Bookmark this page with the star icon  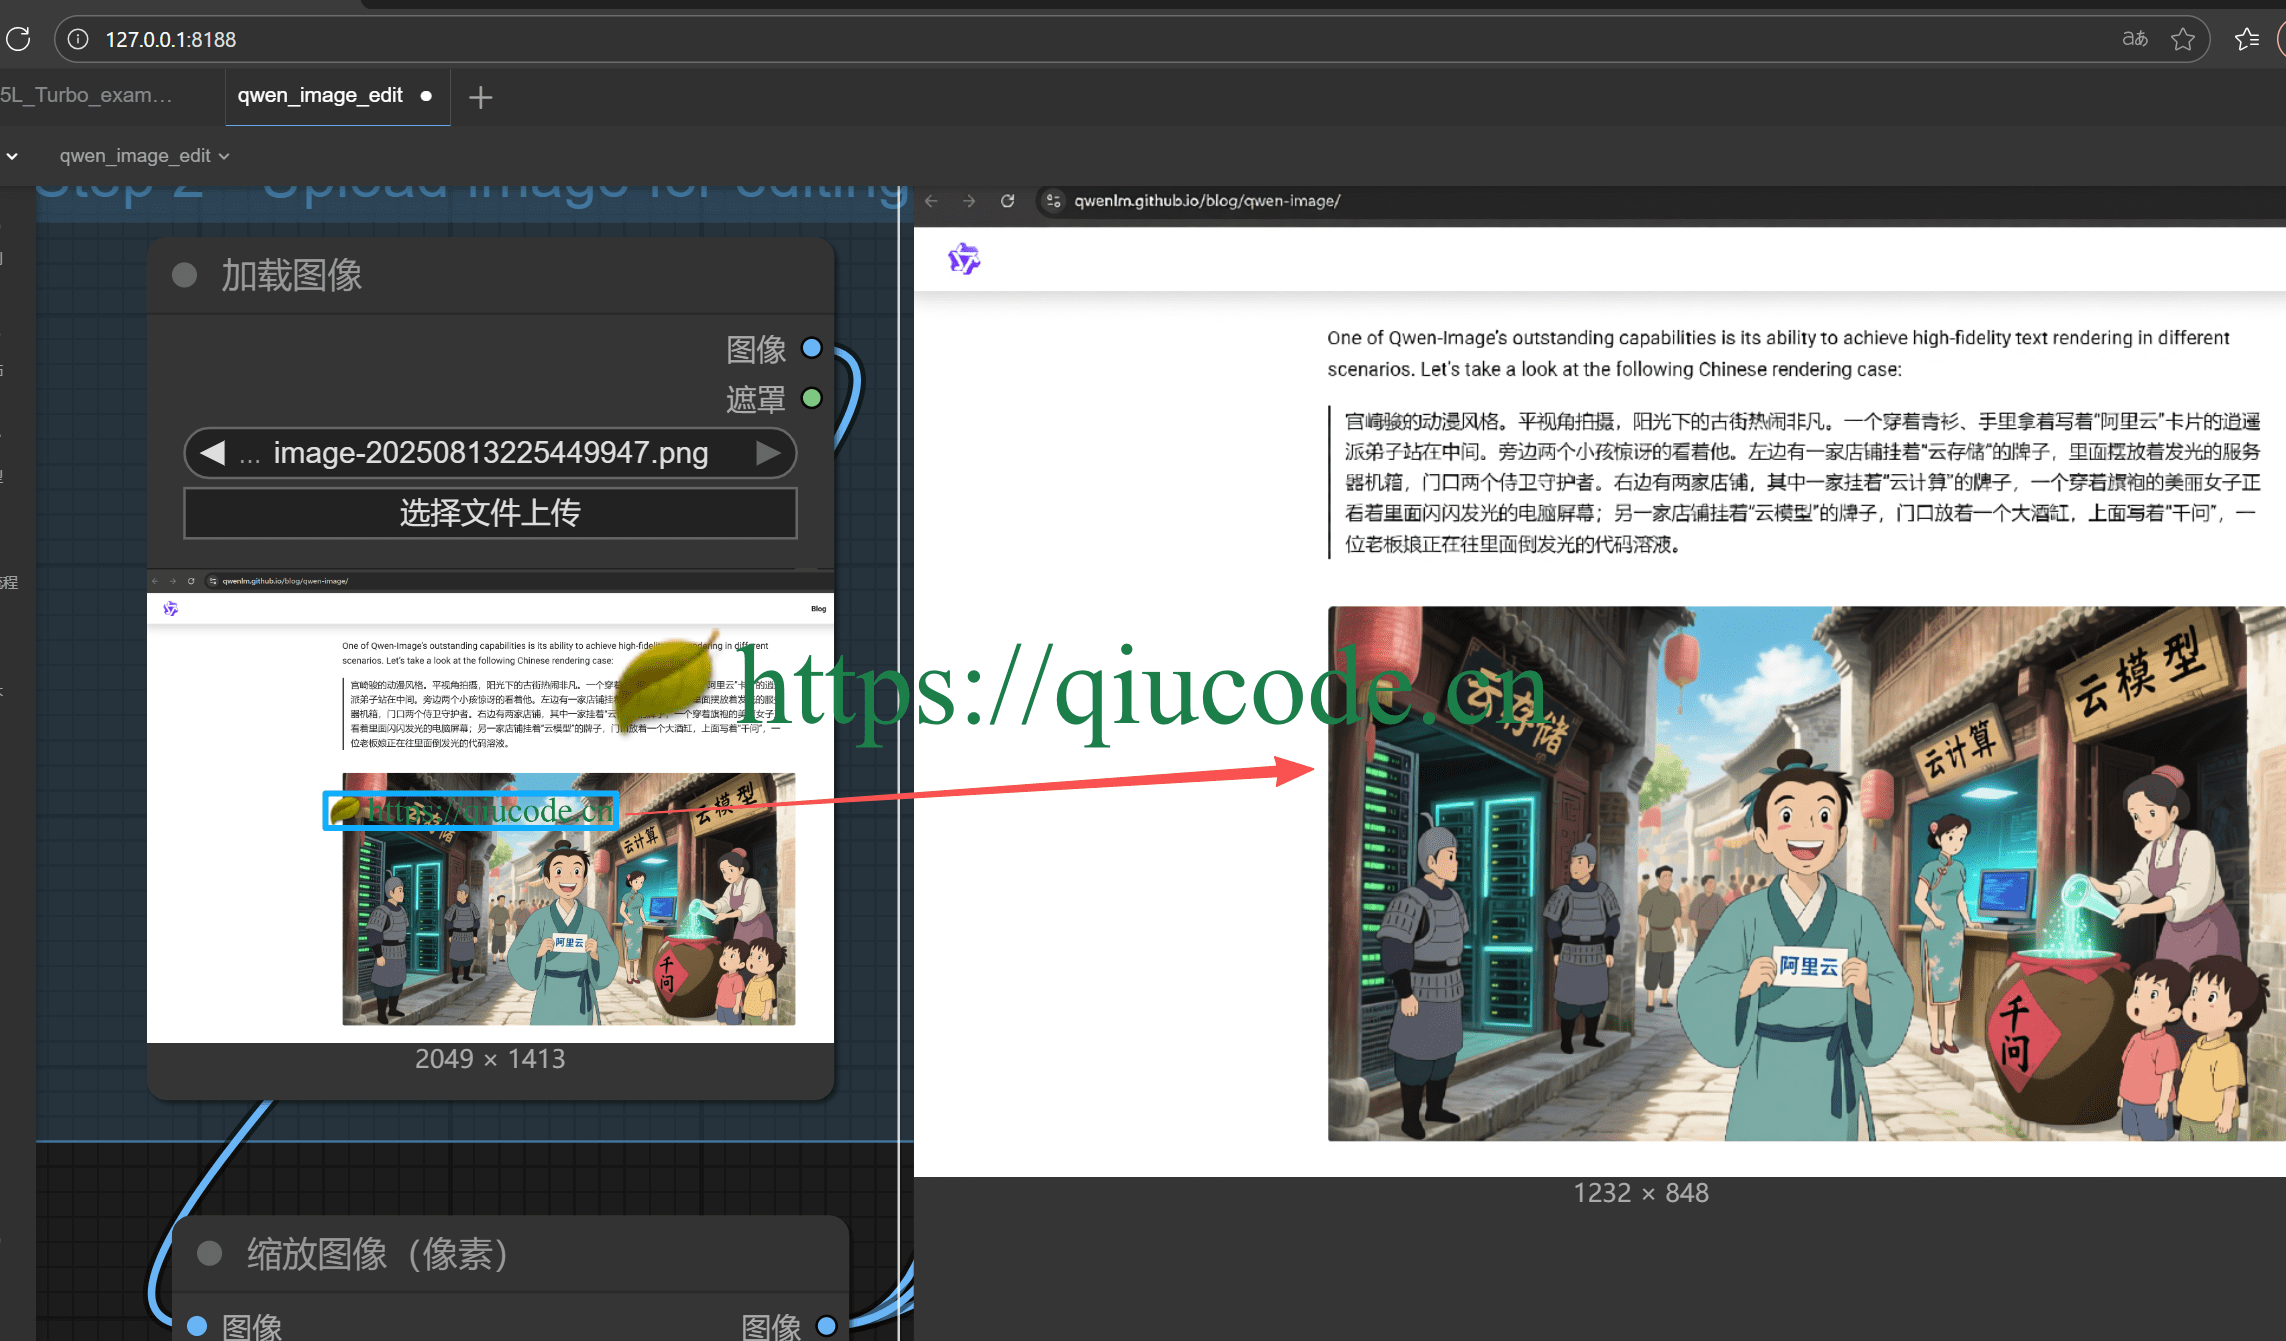pyautogui.click(x=2183, y=39)
